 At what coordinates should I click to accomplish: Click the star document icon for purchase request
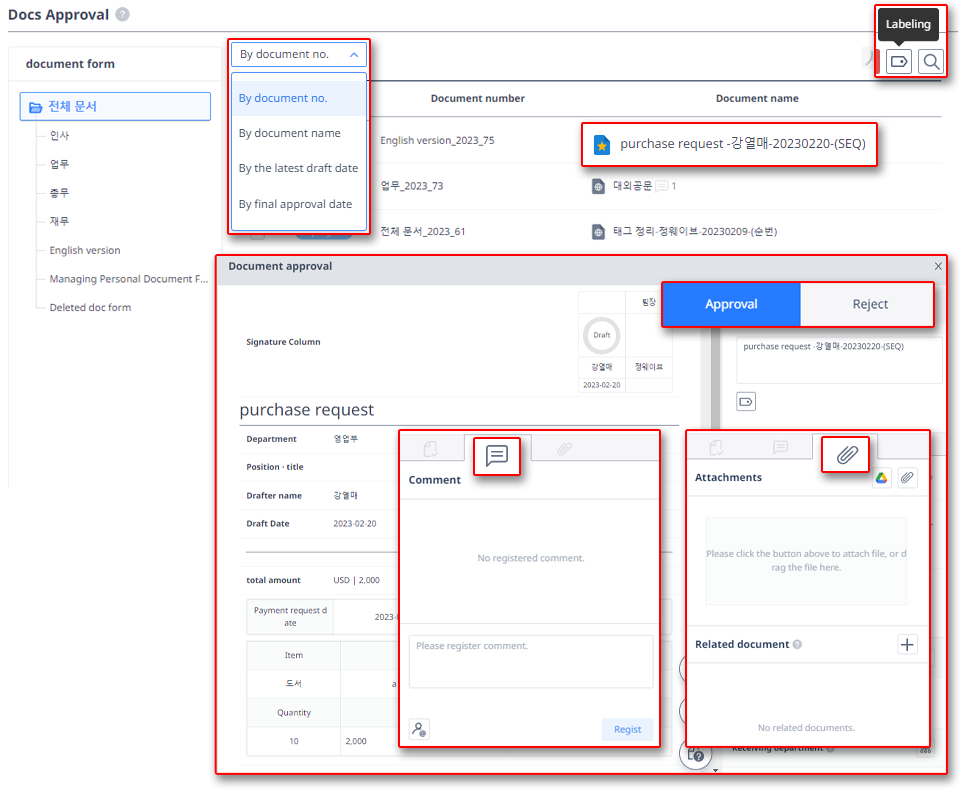(602, 145)
